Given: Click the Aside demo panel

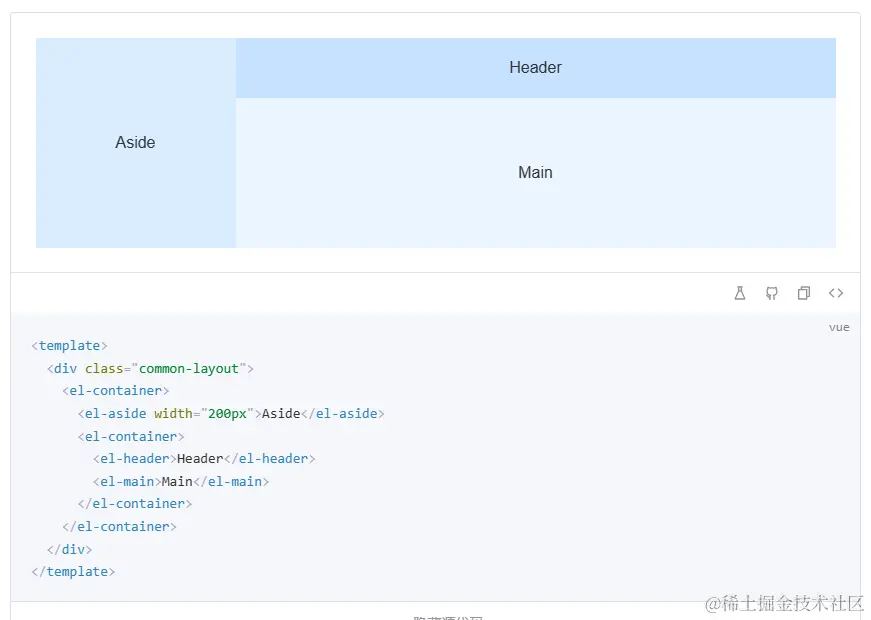Looking at the screenshot, I should 136,143.
